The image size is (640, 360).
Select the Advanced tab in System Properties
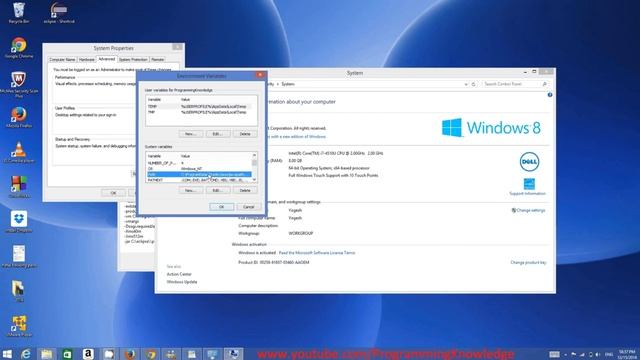click(x=107, y=59)
